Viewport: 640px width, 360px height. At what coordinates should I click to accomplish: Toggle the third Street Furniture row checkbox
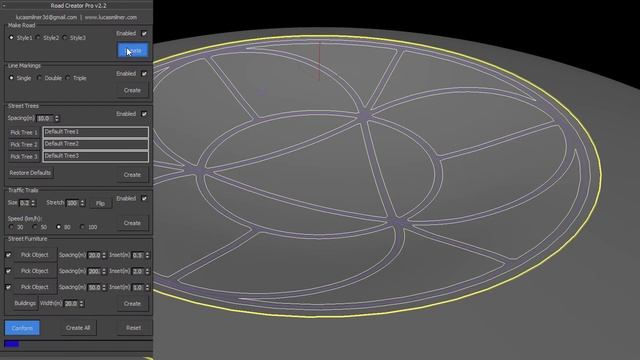coord(8,287)
